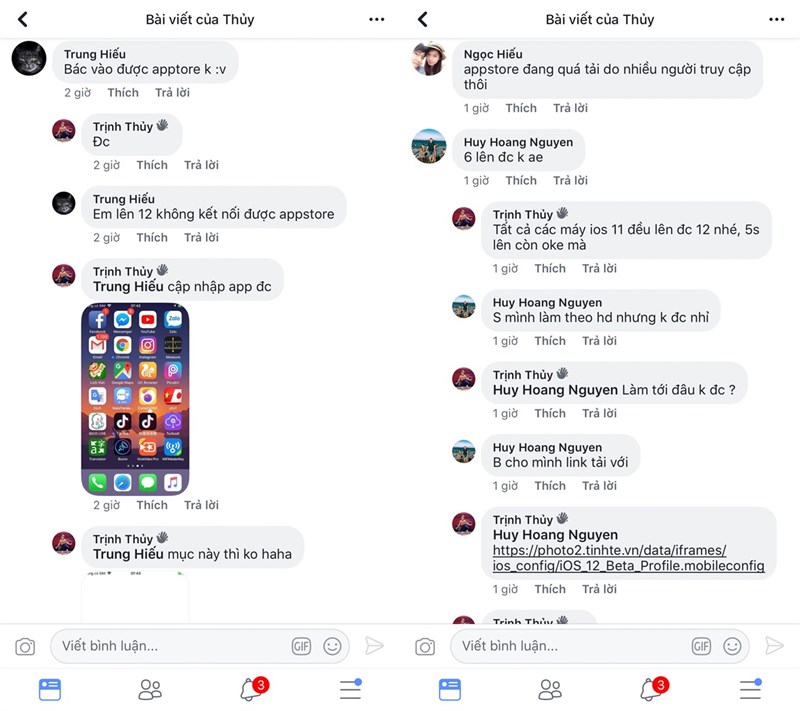Switch to news feed tab on right screen
This screenshot has width=800, height=711.
click(449, 690)
